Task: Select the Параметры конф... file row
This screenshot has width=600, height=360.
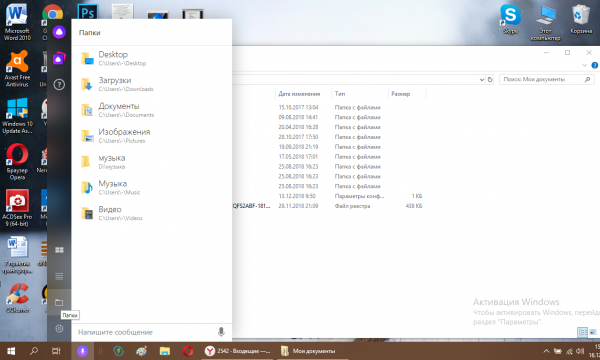Action: 329,196
